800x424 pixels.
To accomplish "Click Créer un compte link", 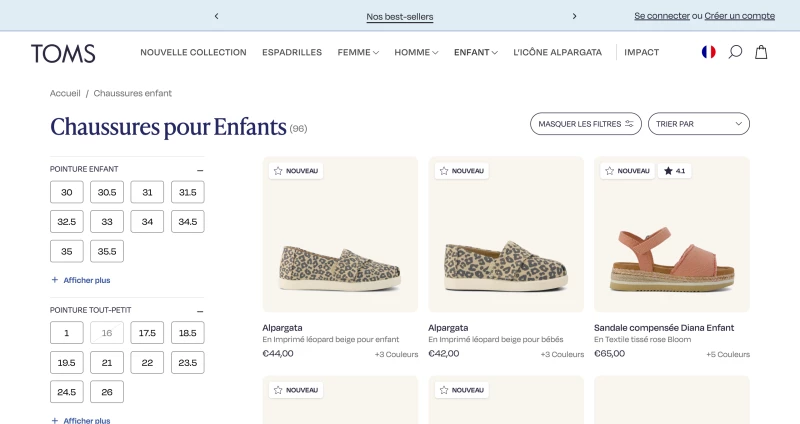I will (739, 16).
